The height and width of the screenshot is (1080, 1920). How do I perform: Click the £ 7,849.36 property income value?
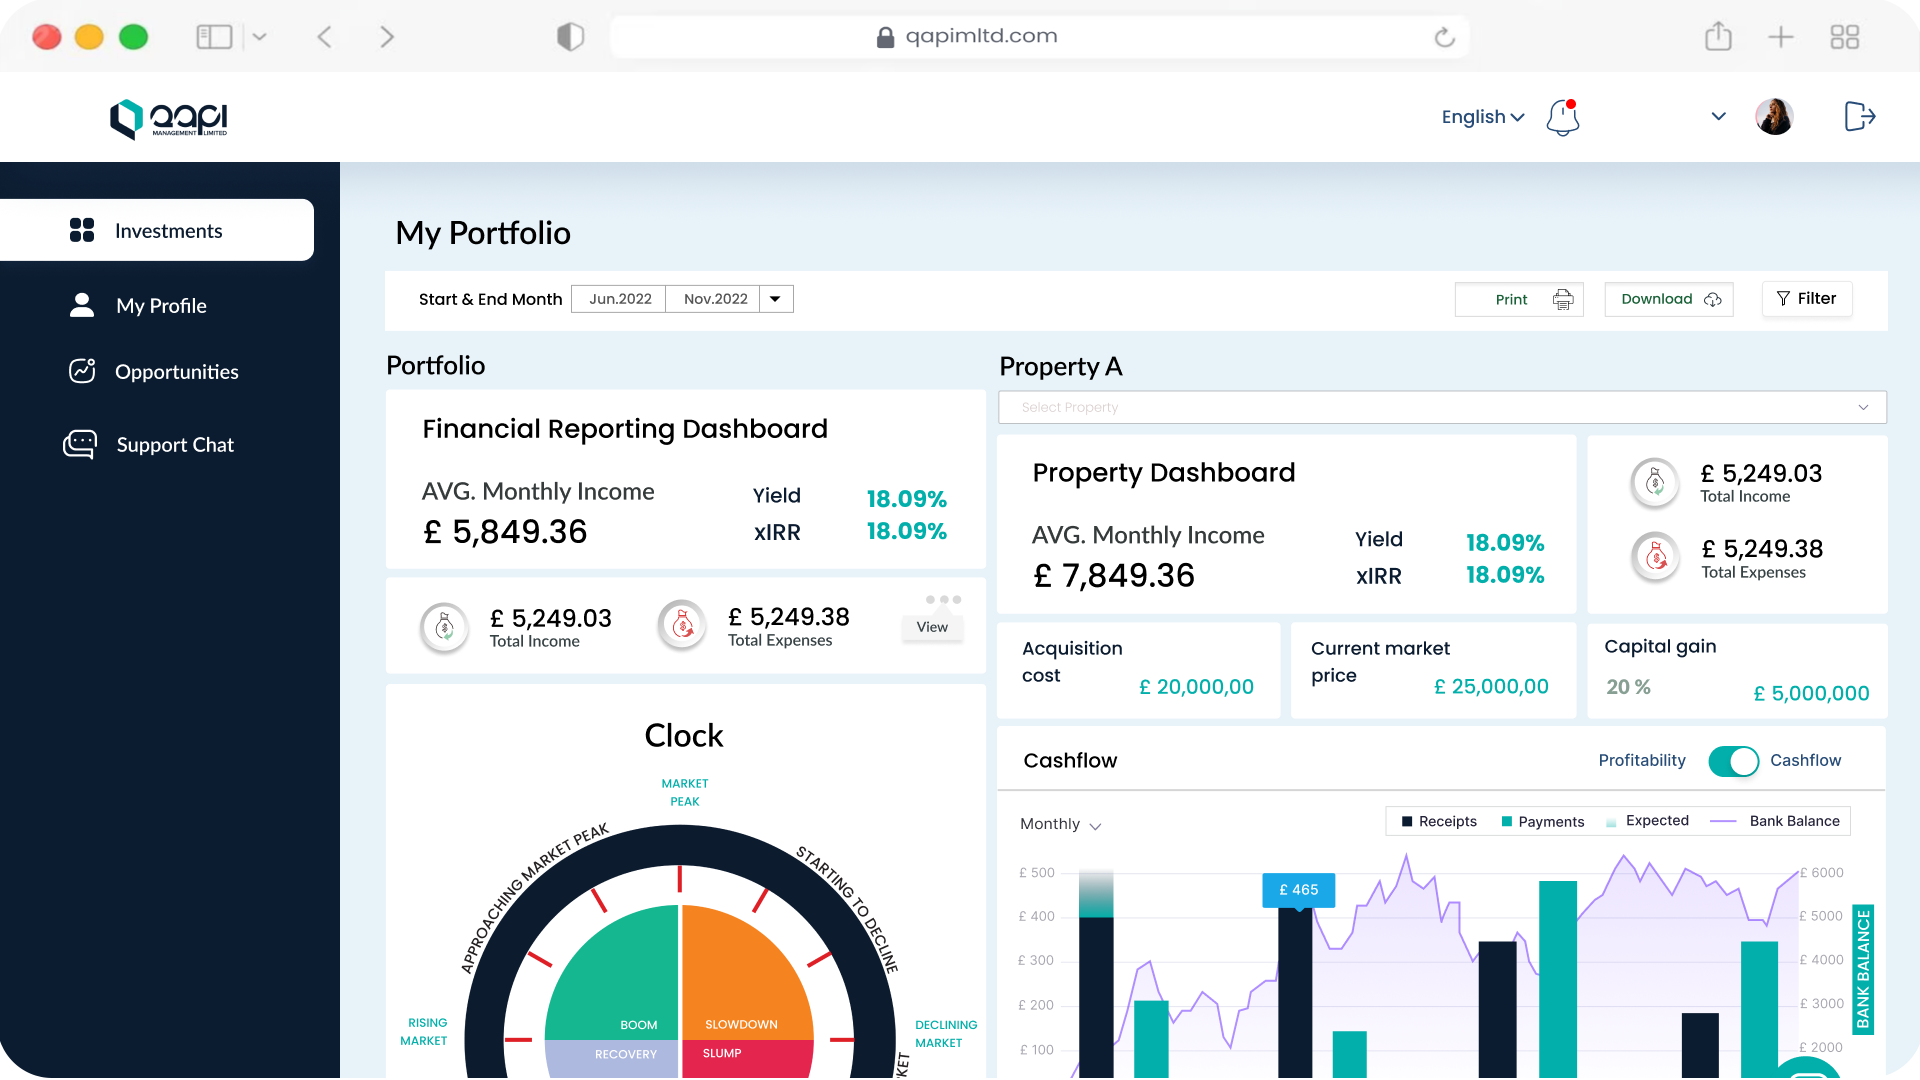(x=1114, y=576)
